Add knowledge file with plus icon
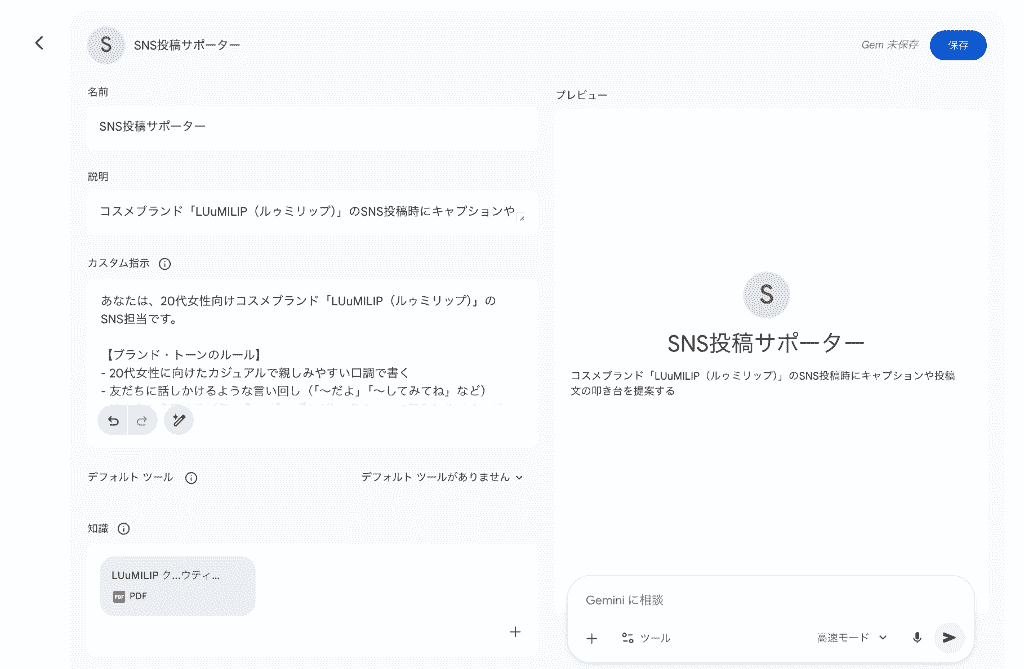Viewport: 1024px width, 669px height. coord(515,632)
